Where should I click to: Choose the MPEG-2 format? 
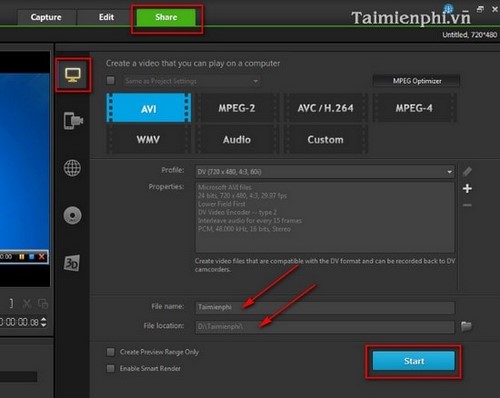pyautogui.click(x=237, y=108)
